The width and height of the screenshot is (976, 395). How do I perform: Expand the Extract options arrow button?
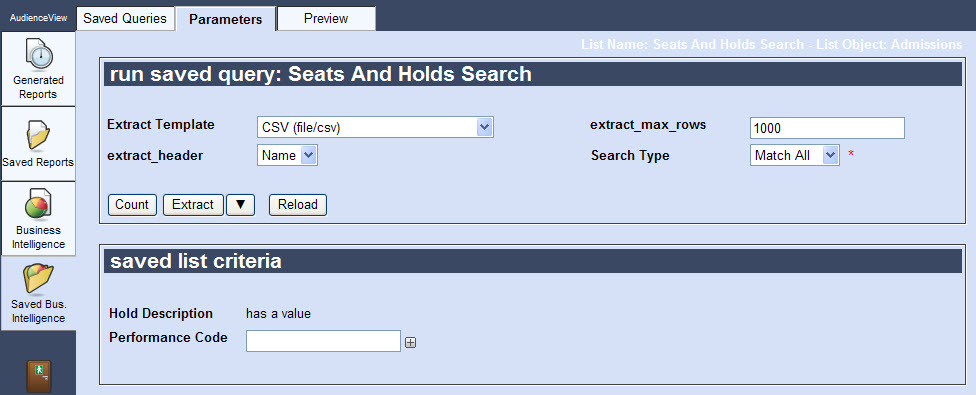(x=241, y=205)
